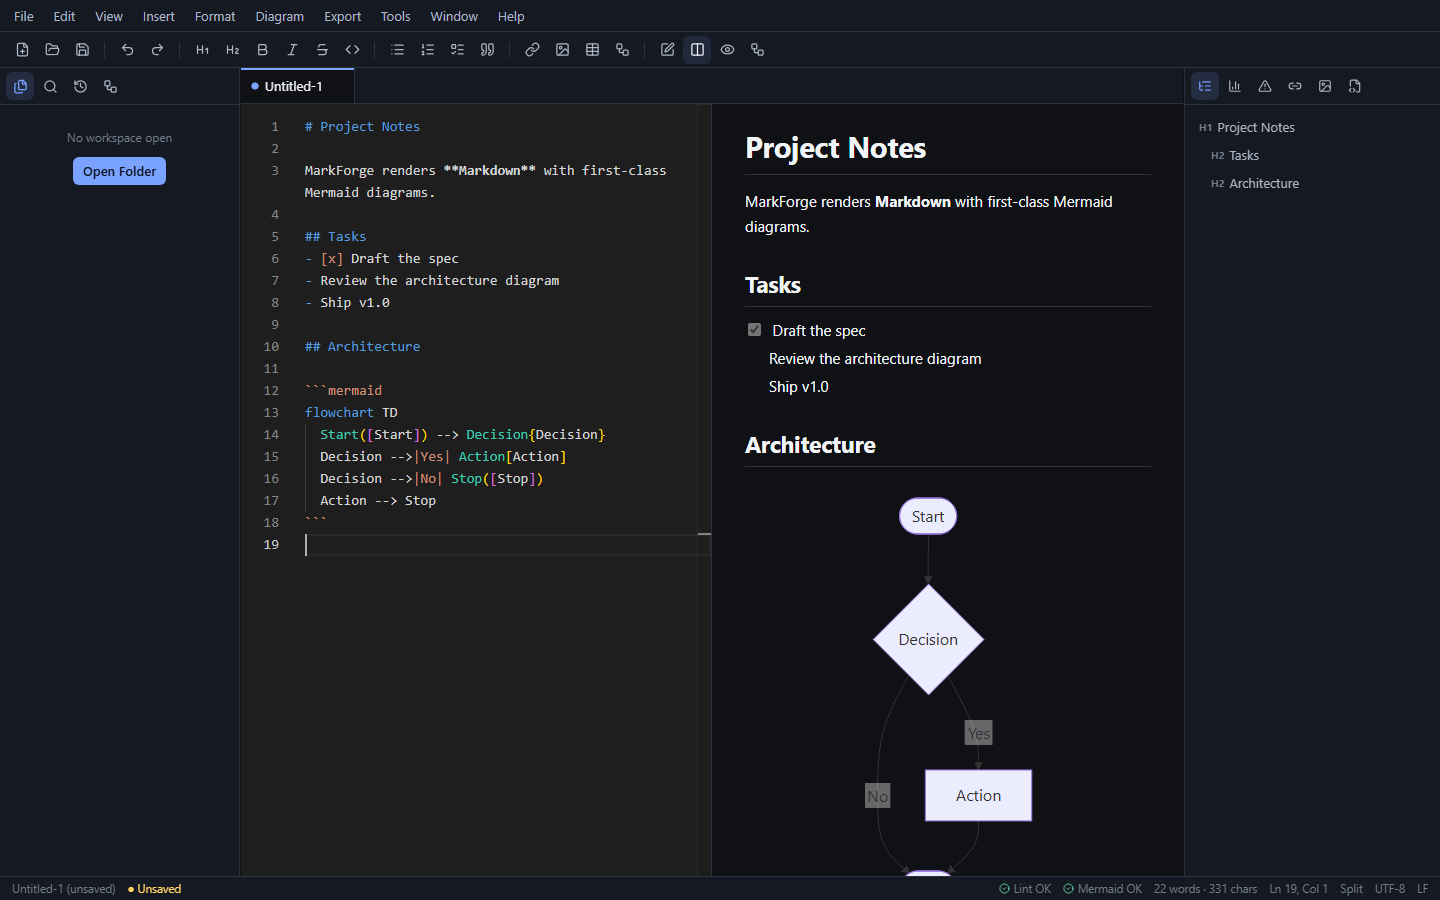Open the Export menu
This screenshot has width=1440, height=900.
[343, 17]
